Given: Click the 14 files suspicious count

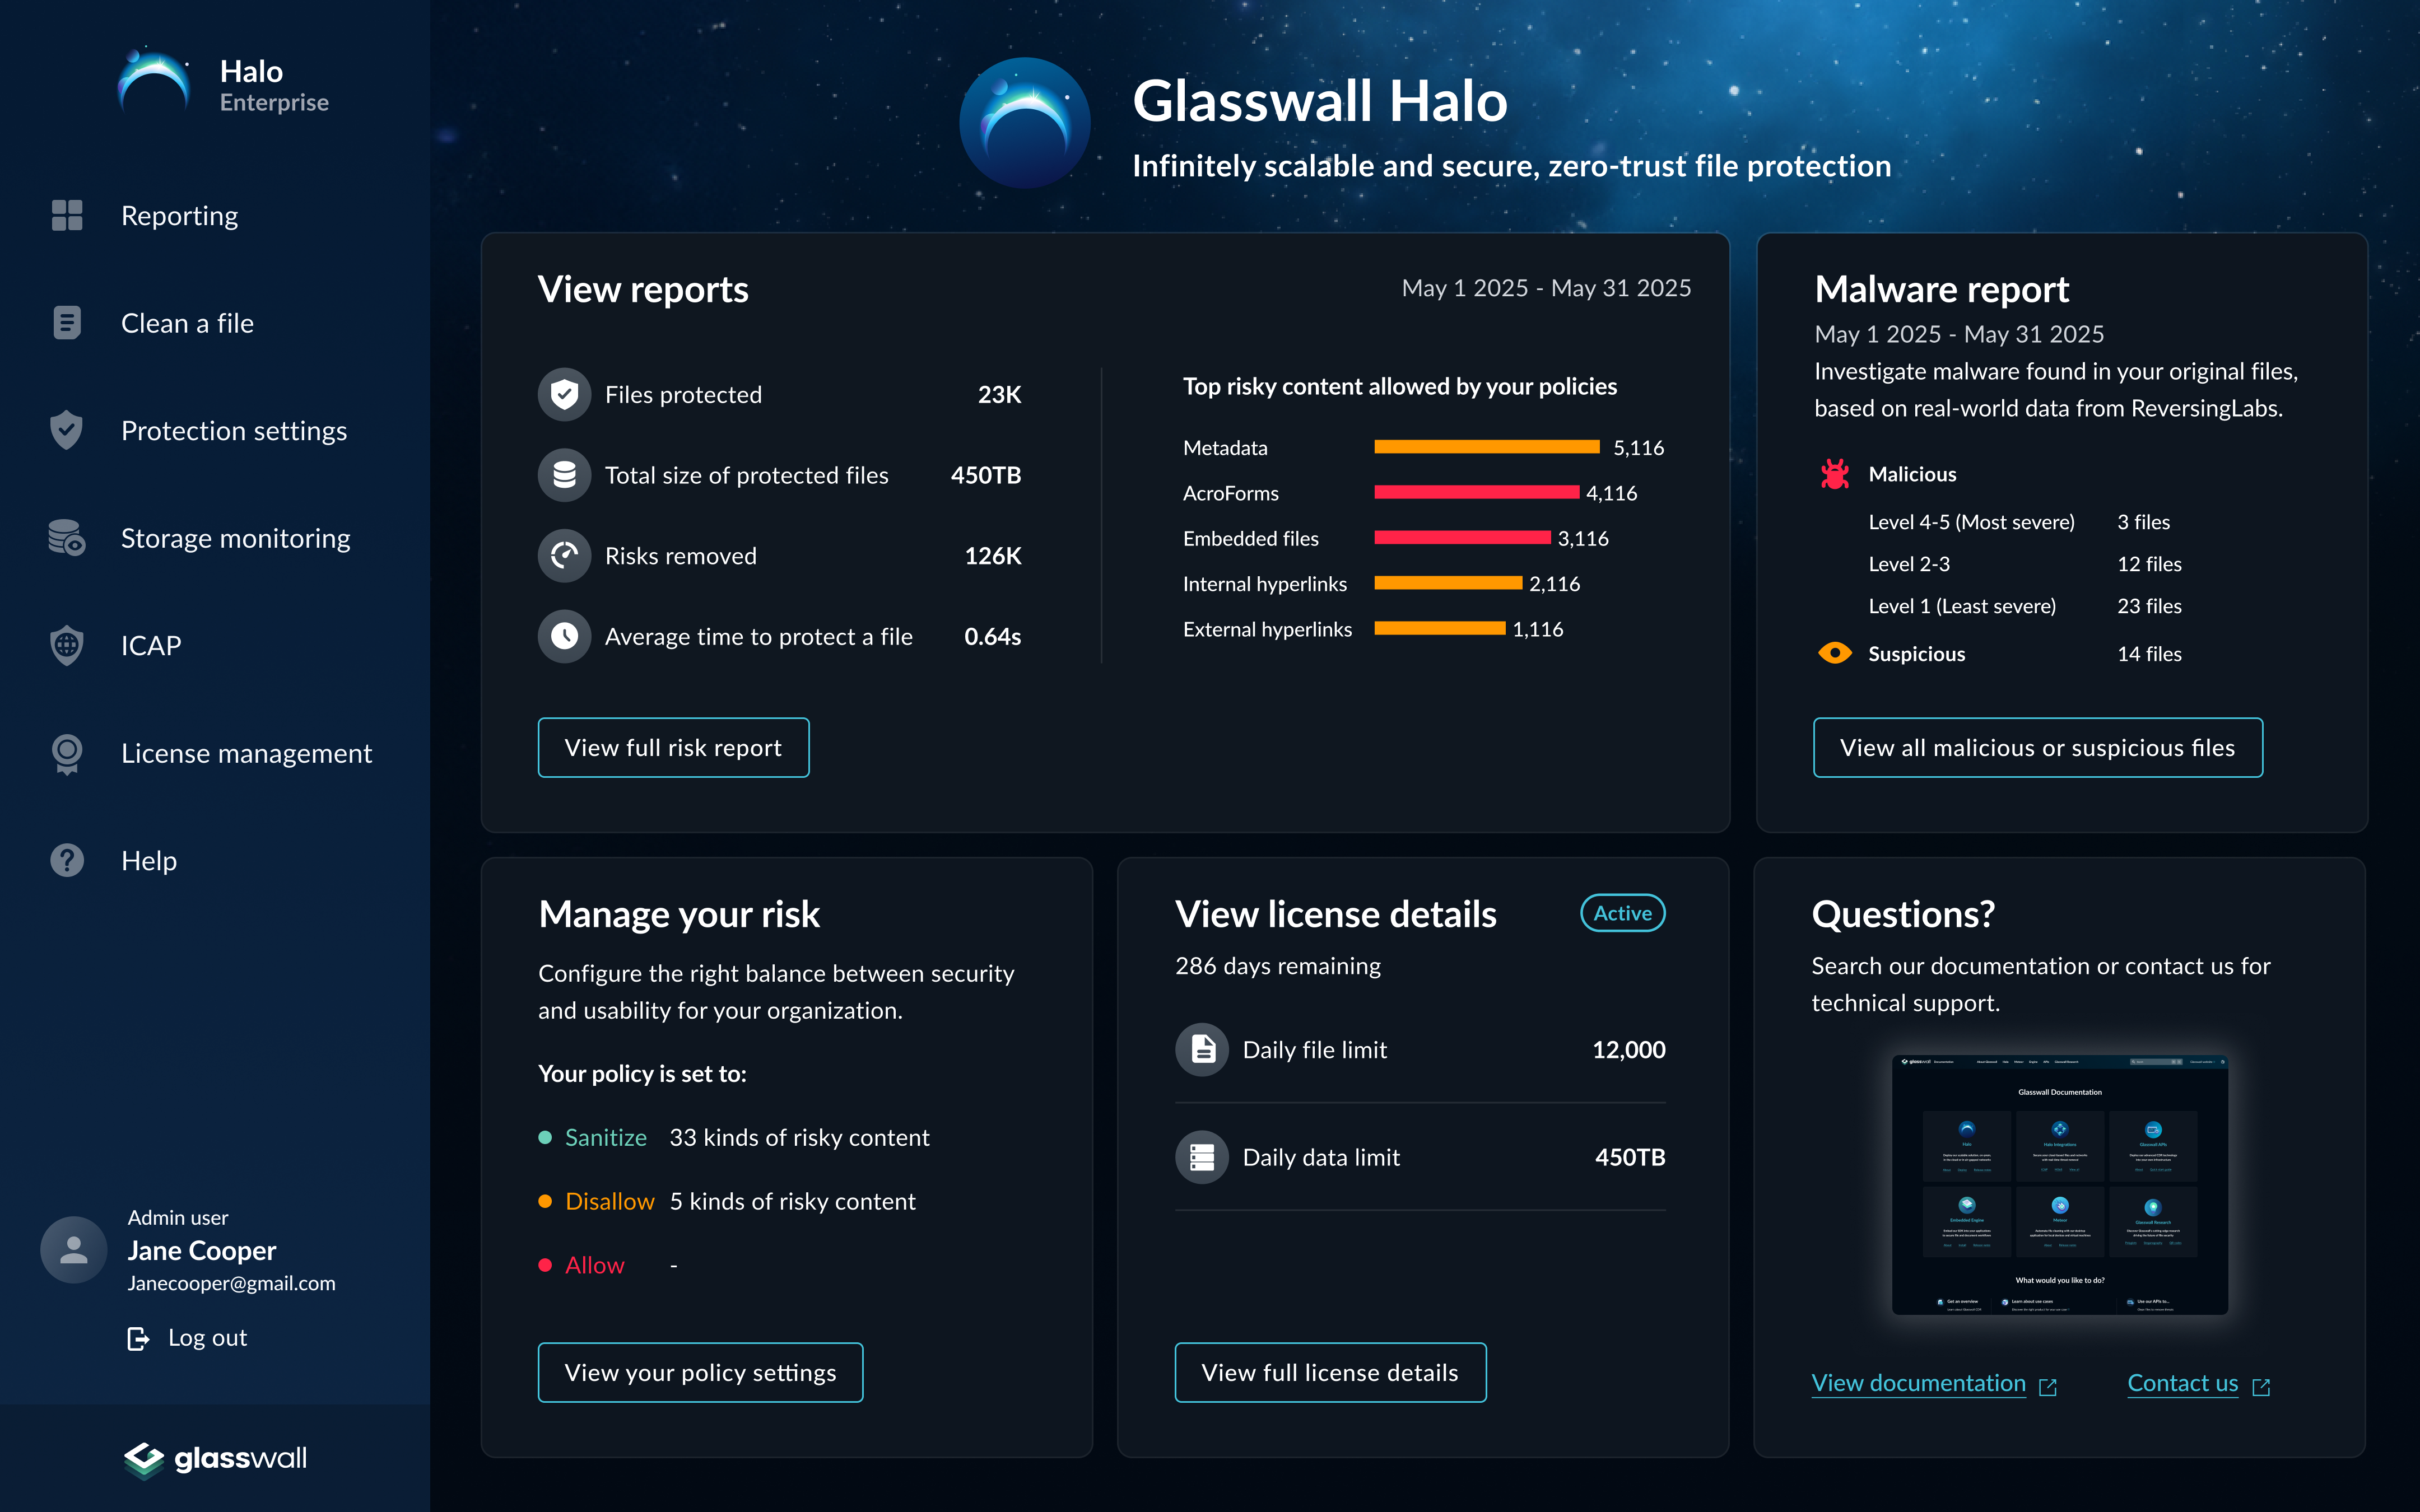Looking at the screenshot, I should 2150,653.
